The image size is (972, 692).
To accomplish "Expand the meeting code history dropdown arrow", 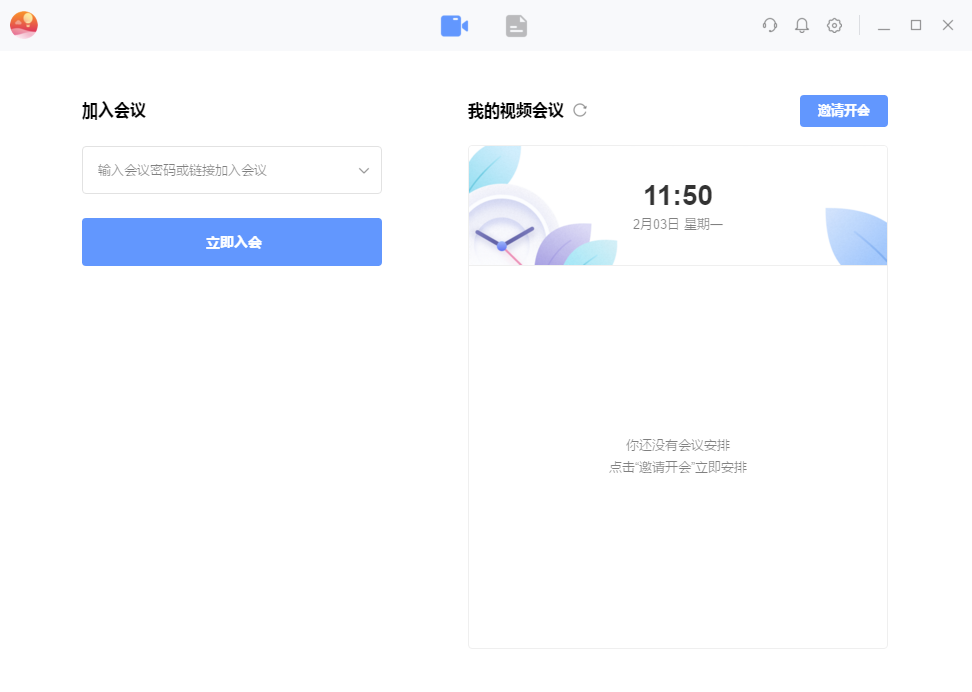I will coord(364,171).
